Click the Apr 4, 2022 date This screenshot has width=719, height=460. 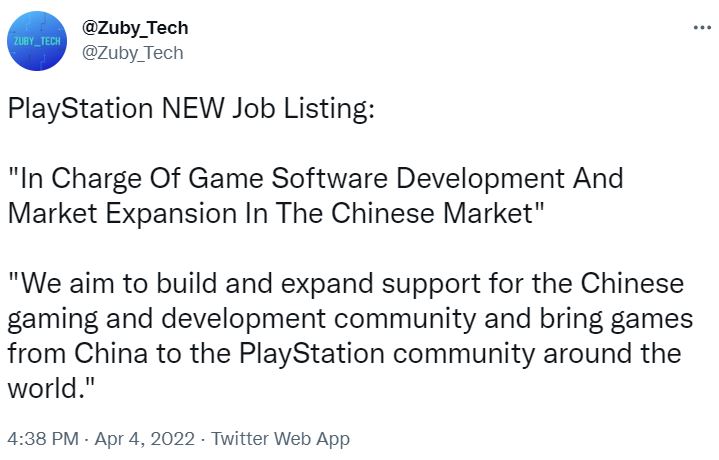(144, 438)
